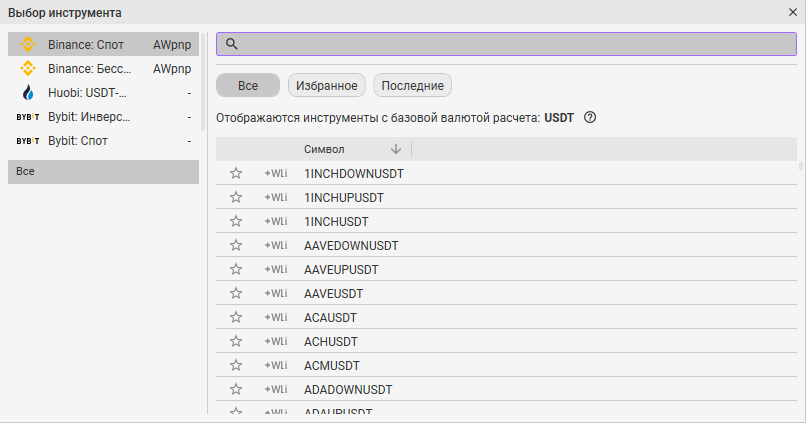Select Huobi: USDT-... connection
The width and height of the screenshot is (806, 423).
coord(103,93)
